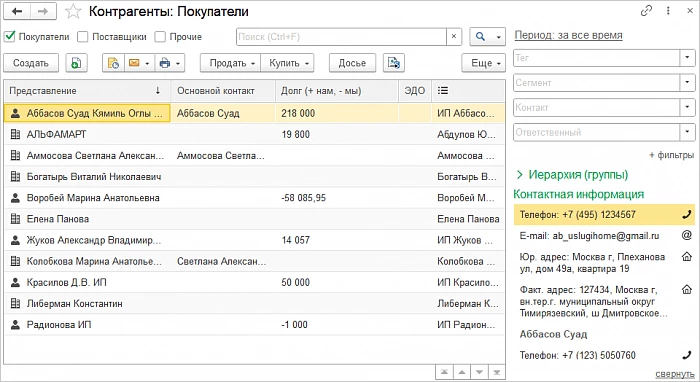Open the printer icon's dropdown arrow
The height and width of the screenshot is (382, 700).
click(178, 63)
